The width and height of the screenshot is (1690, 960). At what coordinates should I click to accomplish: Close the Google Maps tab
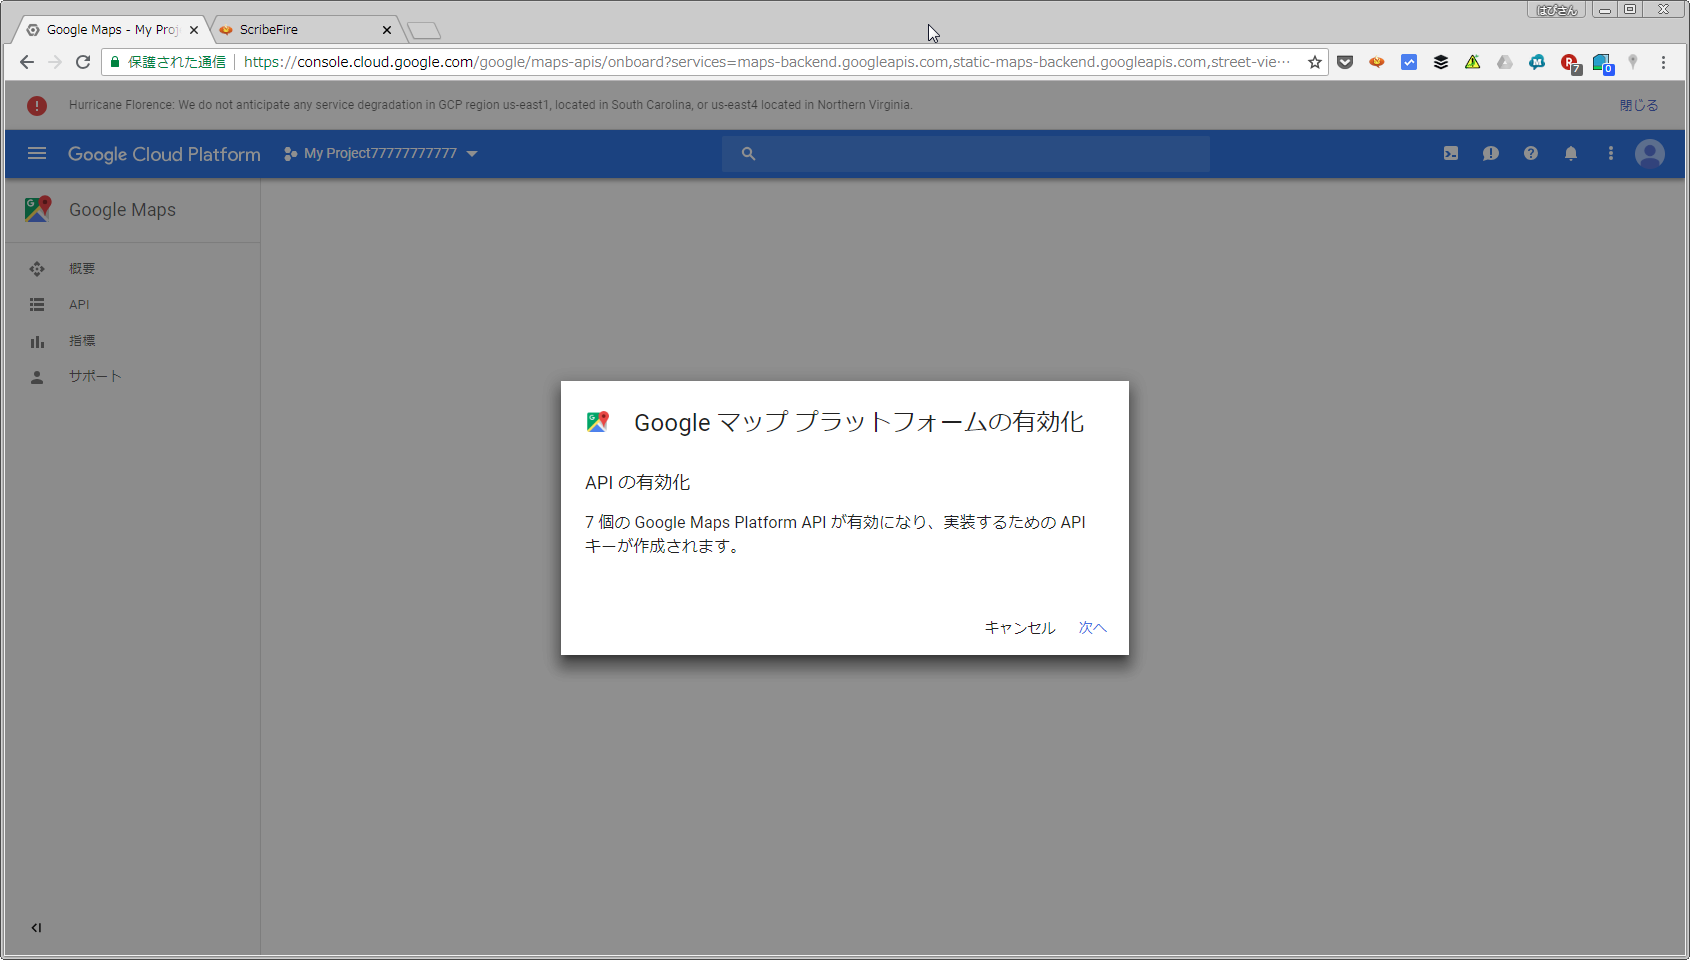194,30
